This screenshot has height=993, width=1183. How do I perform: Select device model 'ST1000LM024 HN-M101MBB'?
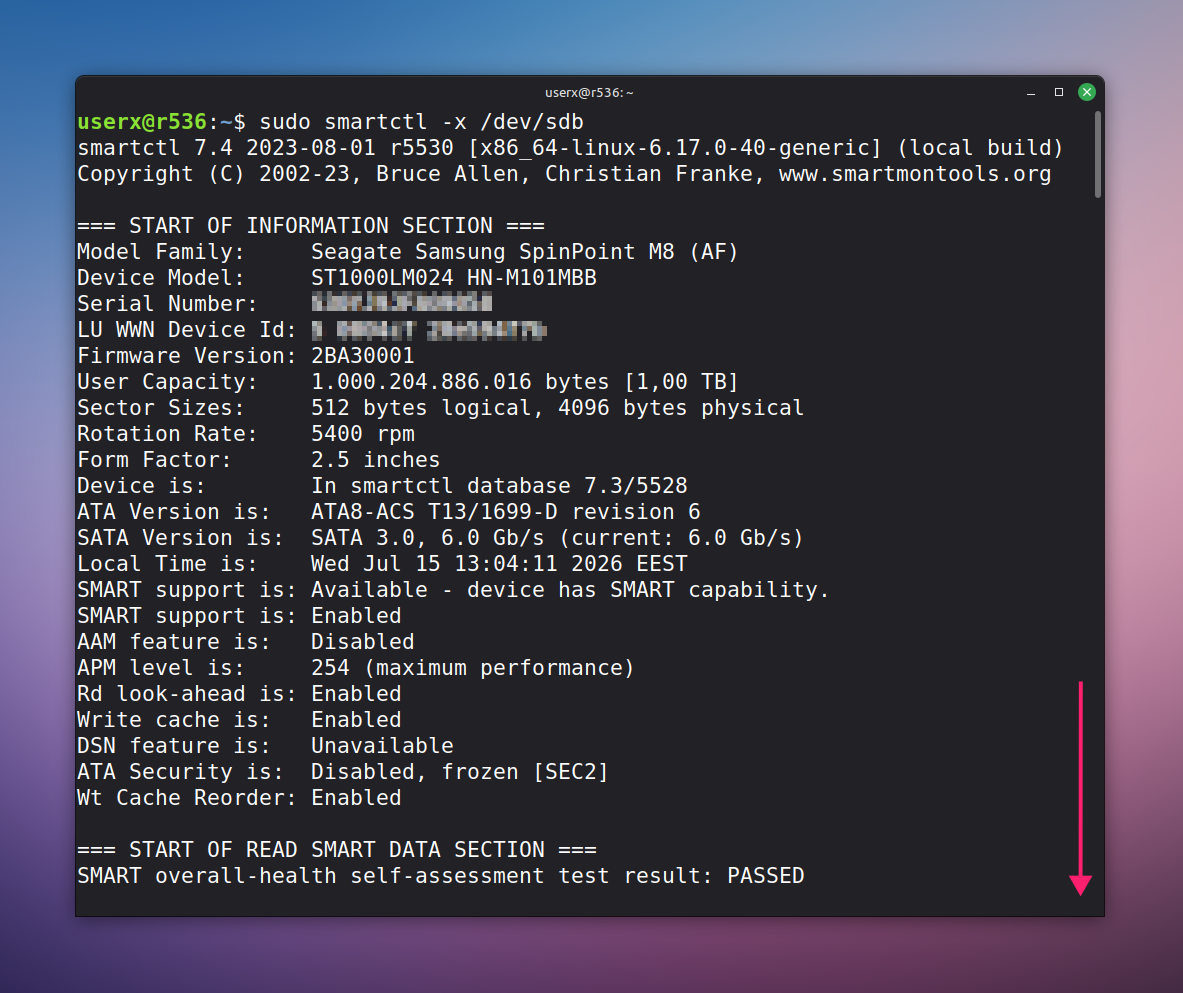click(x=453, y=278)
